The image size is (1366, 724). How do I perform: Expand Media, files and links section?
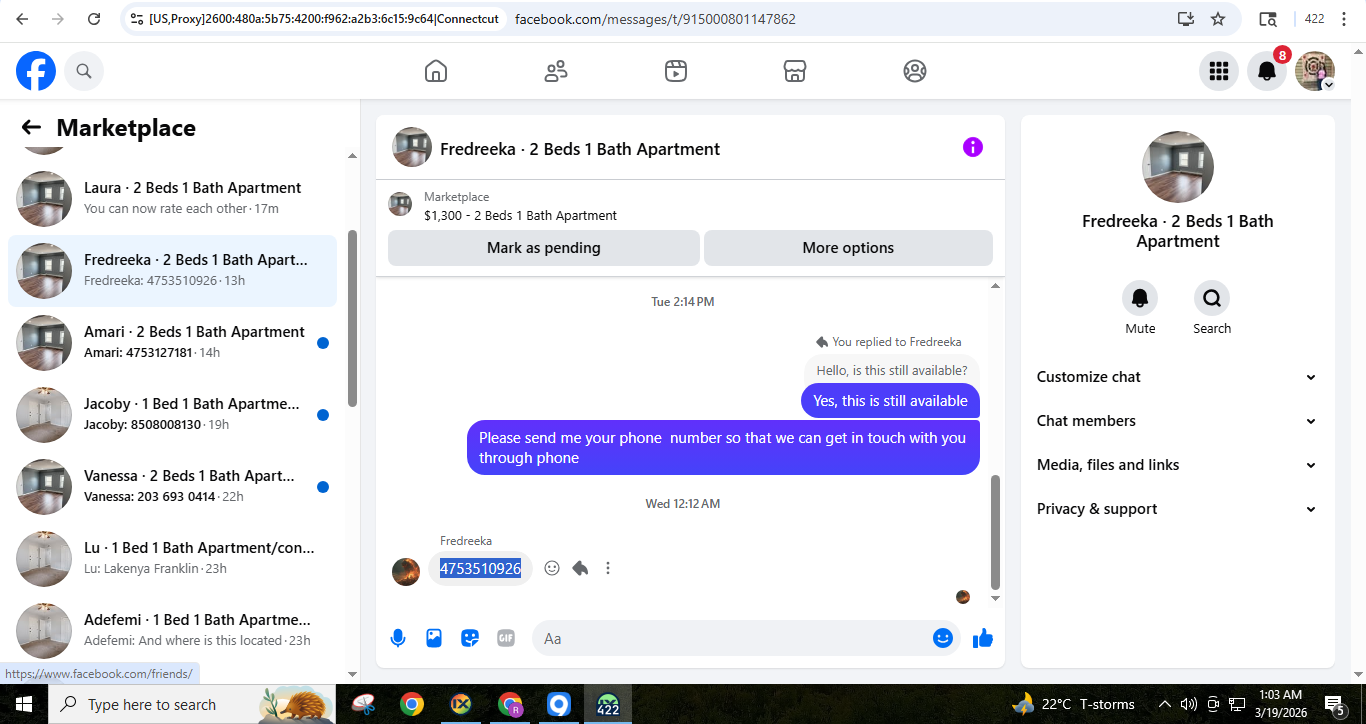[x=1177, y=465]
